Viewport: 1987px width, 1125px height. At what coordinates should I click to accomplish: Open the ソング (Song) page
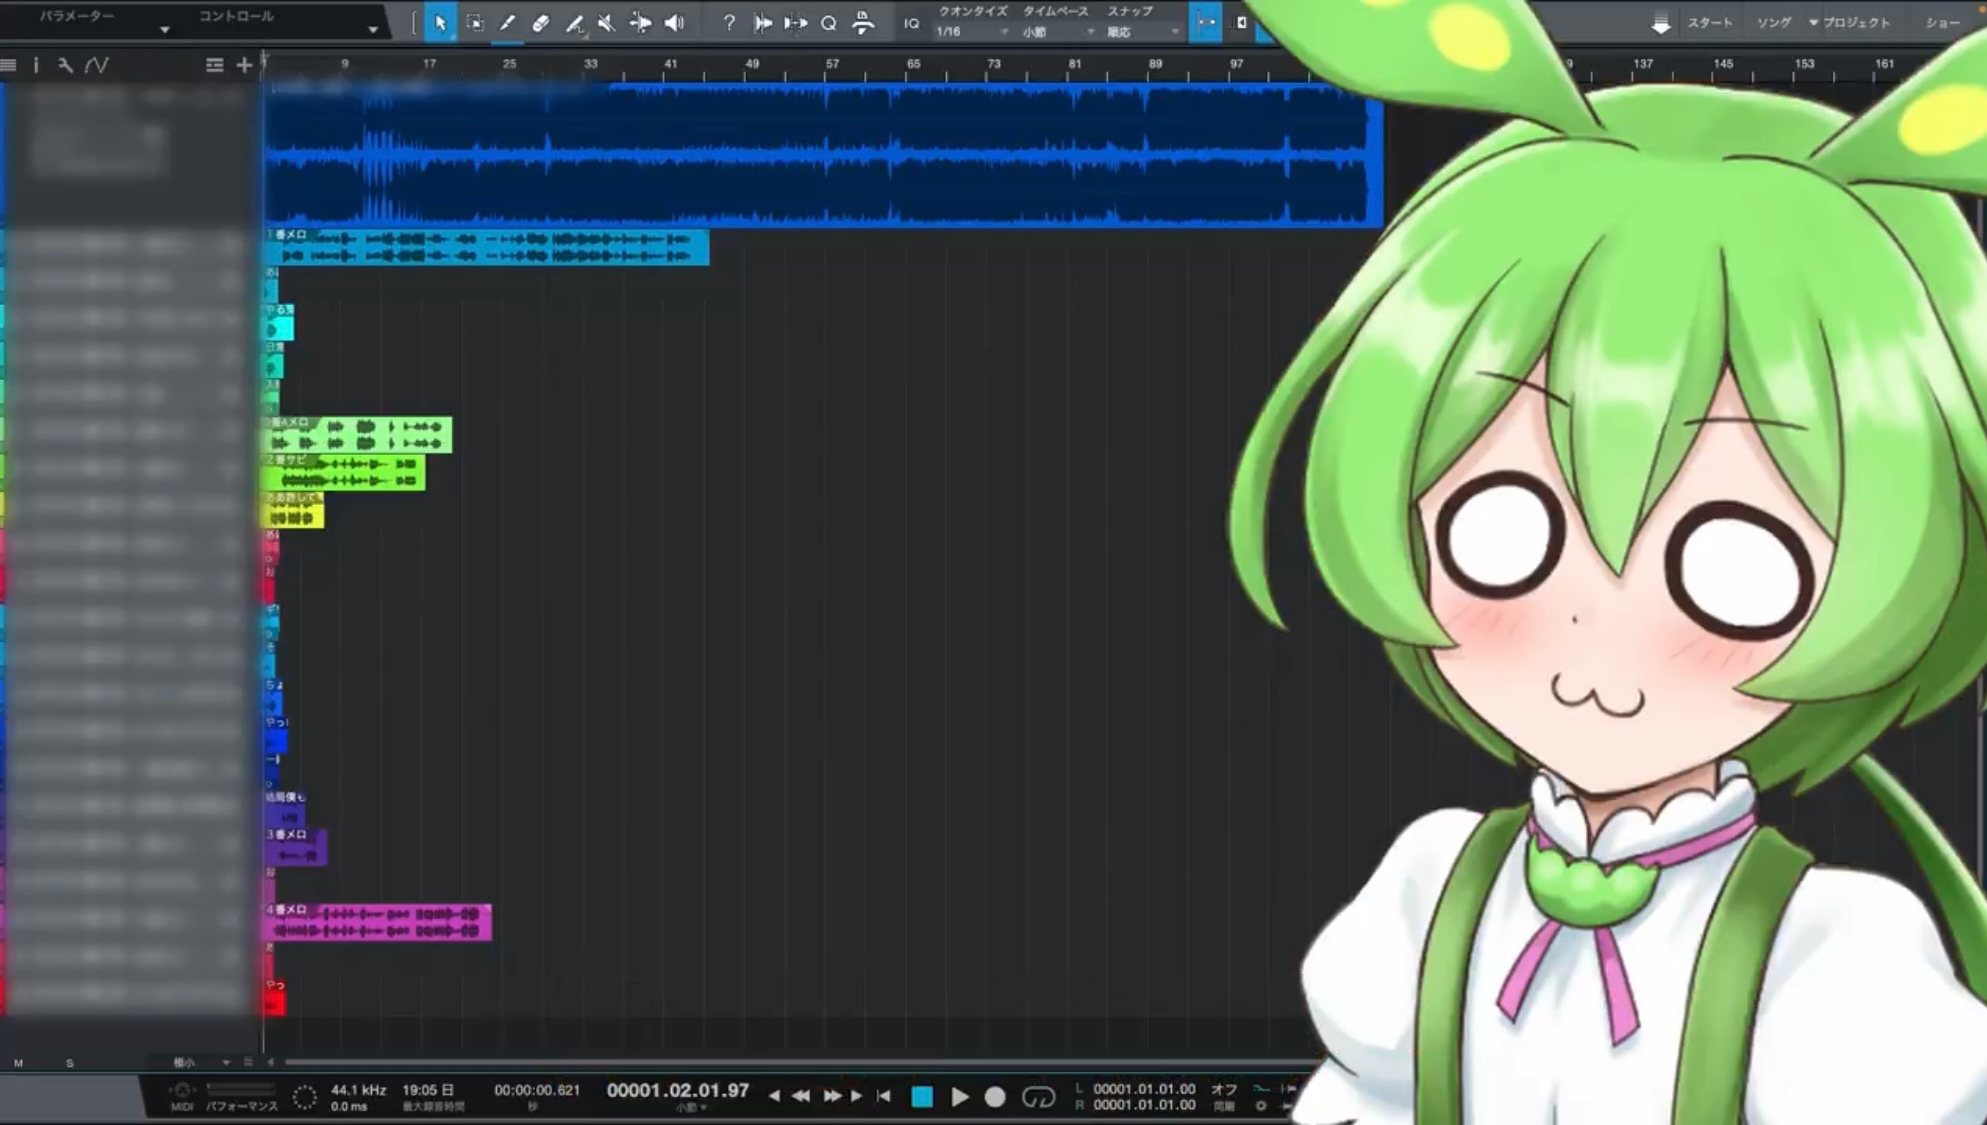click(1773, 22)
